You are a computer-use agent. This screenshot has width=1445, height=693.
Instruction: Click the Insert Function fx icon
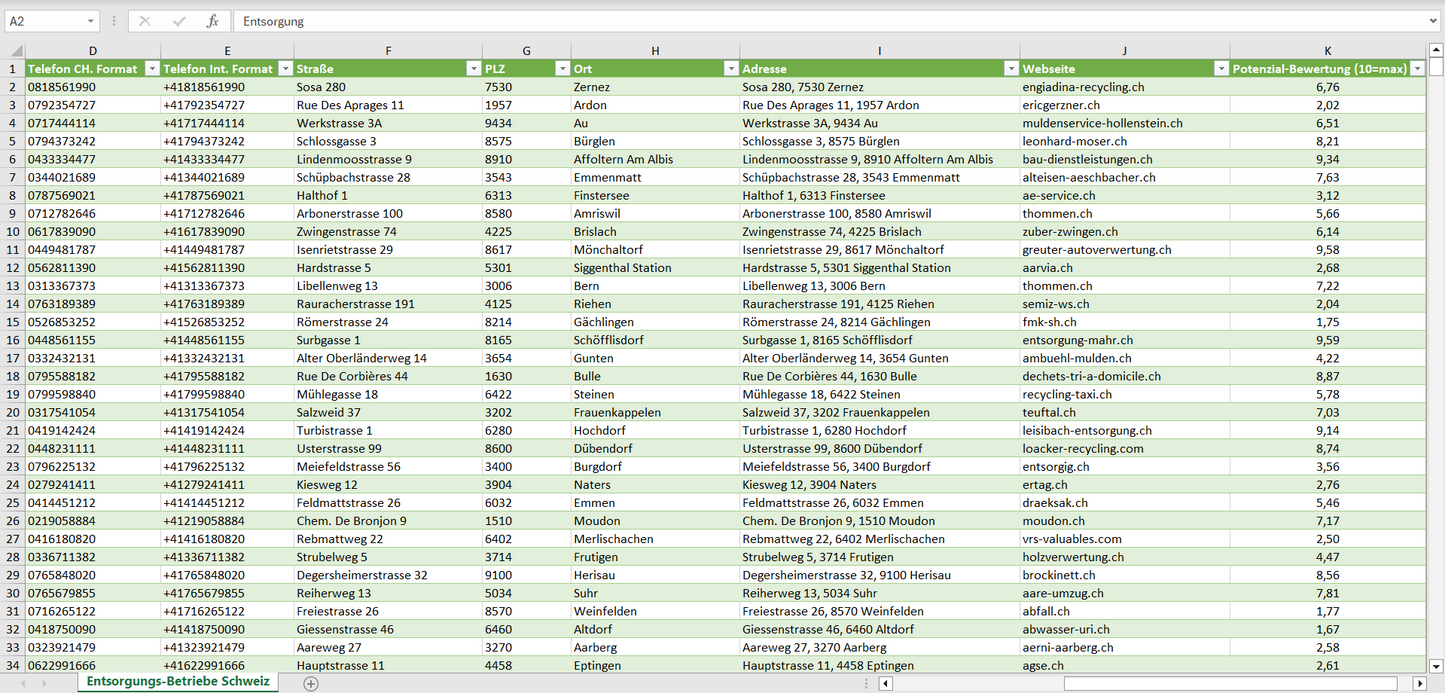(x=212, y=21)
